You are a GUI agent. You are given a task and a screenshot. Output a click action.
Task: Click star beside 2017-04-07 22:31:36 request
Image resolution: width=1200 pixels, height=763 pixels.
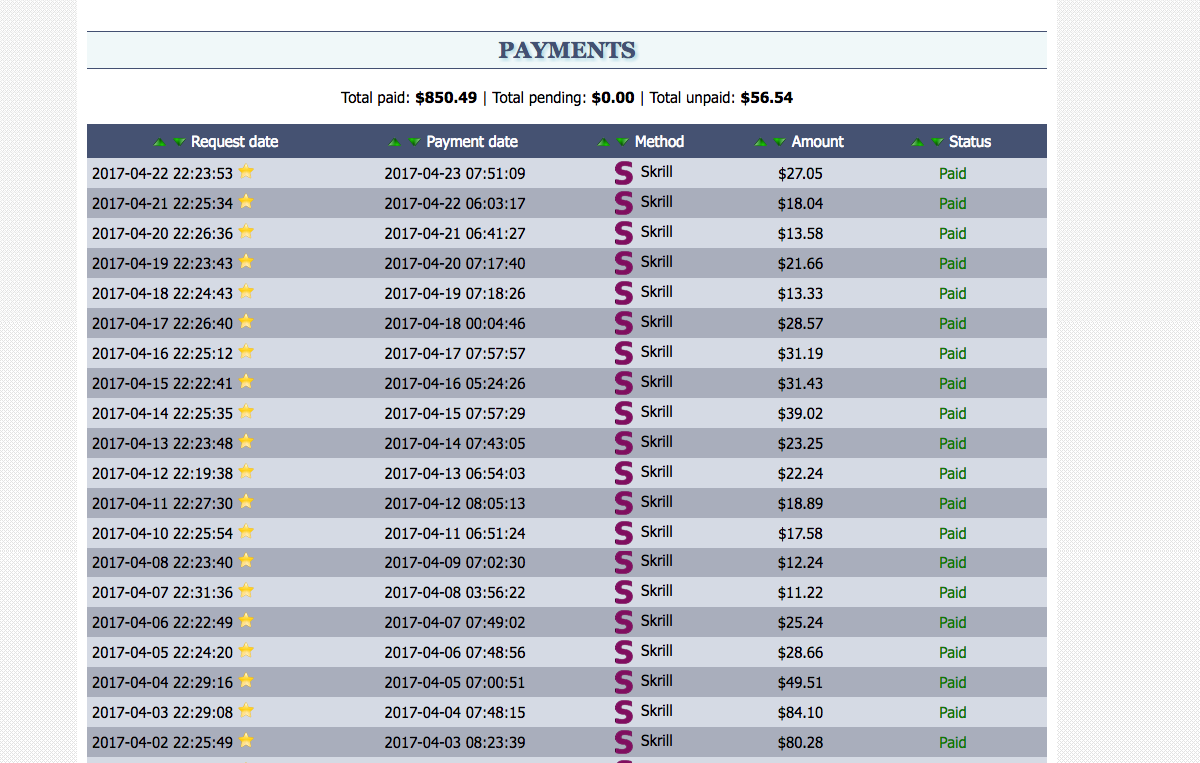(x=246, y=590)
